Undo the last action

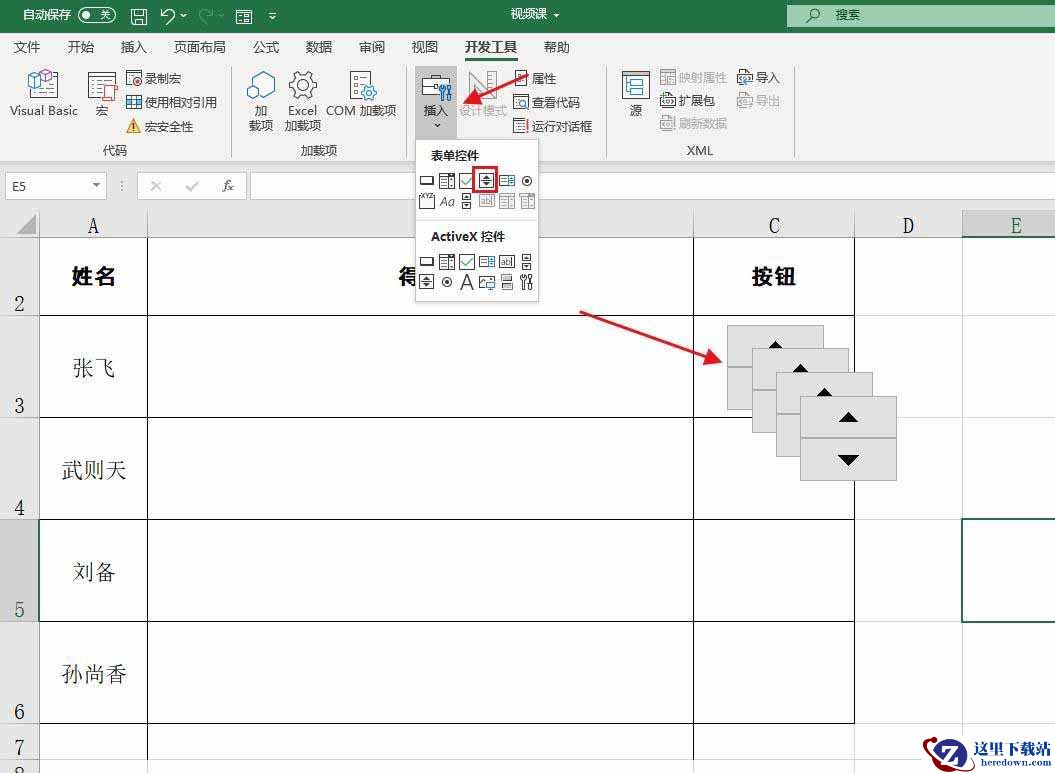[x=168, y=15]
